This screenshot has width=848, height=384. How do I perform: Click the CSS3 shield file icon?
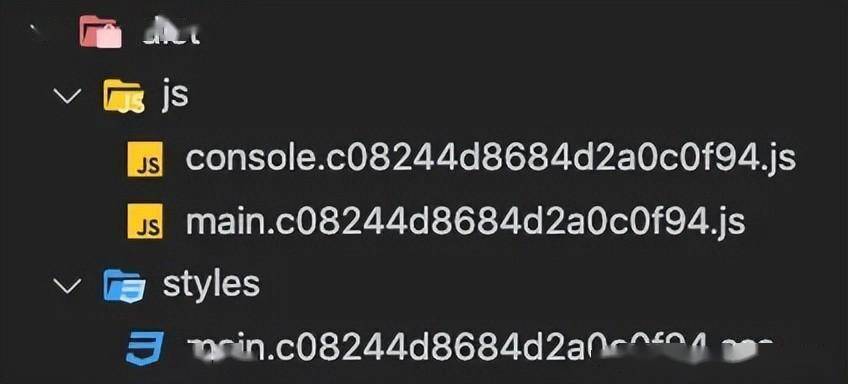coord(144,348)
